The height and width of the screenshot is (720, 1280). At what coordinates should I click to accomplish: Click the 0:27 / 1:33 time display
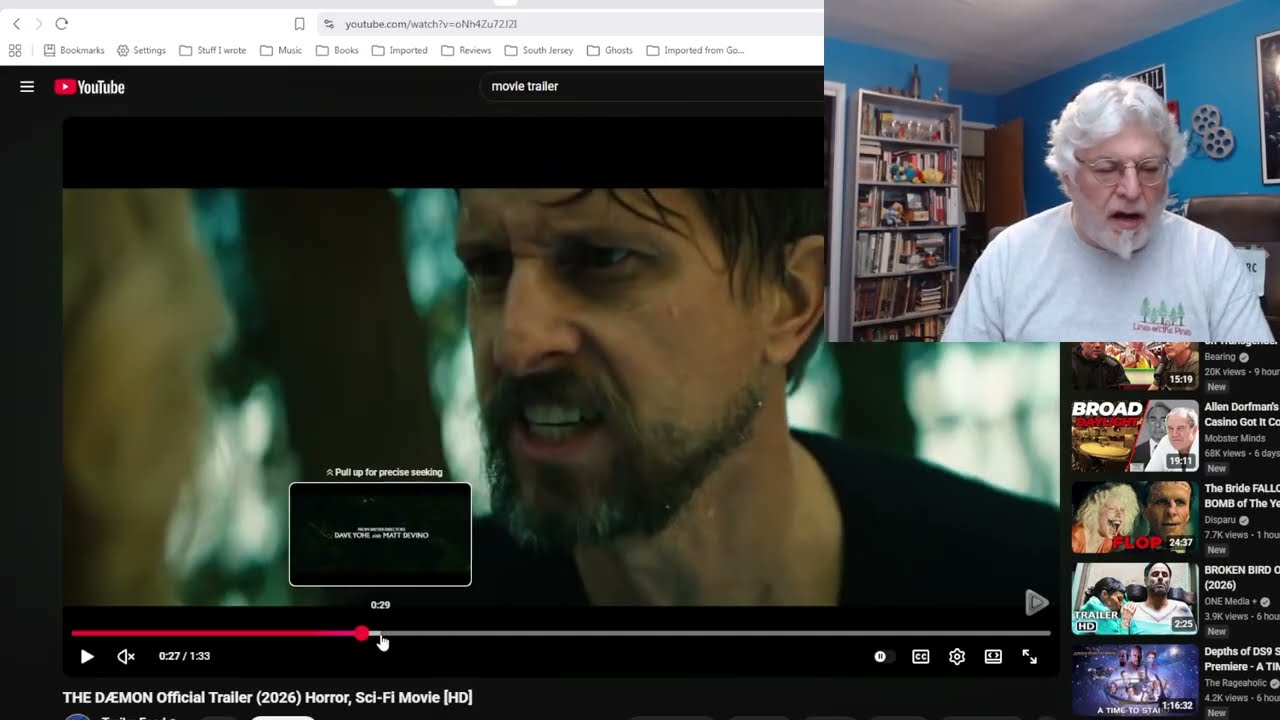pos(184,656)
